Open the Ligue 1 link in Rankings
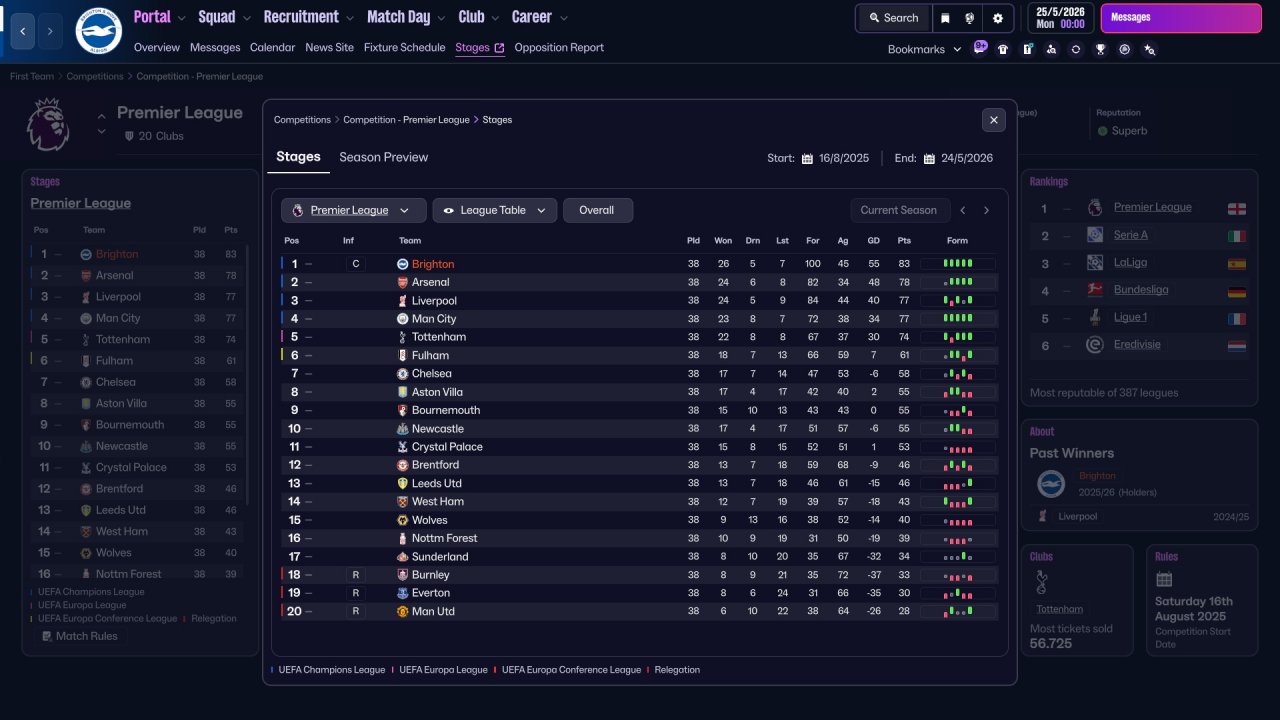 pyautogui.click(x=1131, y=317)
